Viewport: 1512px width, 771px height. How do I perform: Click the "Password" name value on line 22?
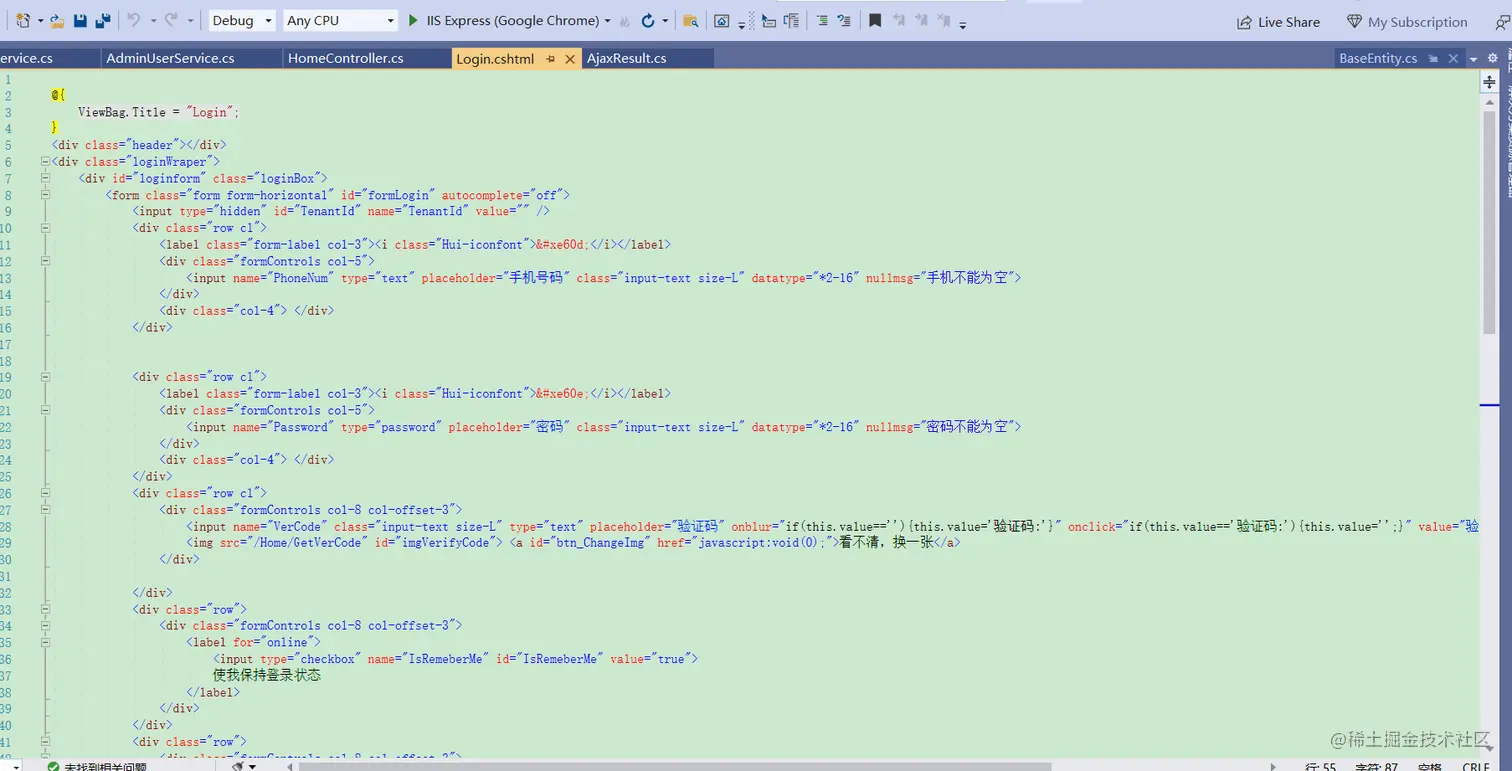pos(299,427)
